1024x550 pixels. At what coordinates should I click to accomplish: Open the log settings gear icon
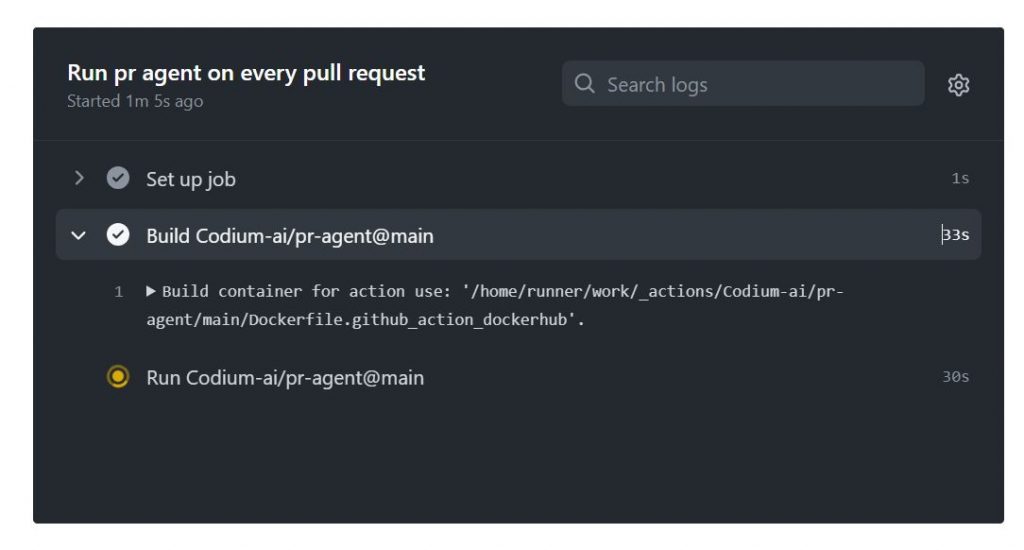(x=958, y=85)
